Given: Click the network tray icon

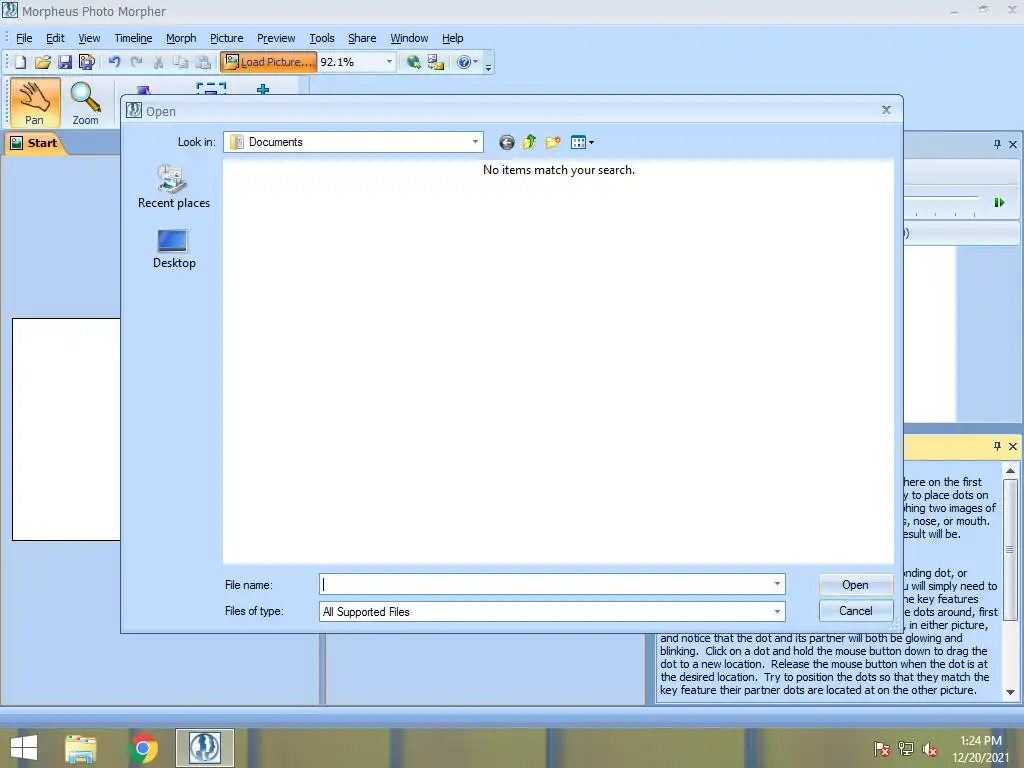Looking at the screenshot, I should point(906,749).
